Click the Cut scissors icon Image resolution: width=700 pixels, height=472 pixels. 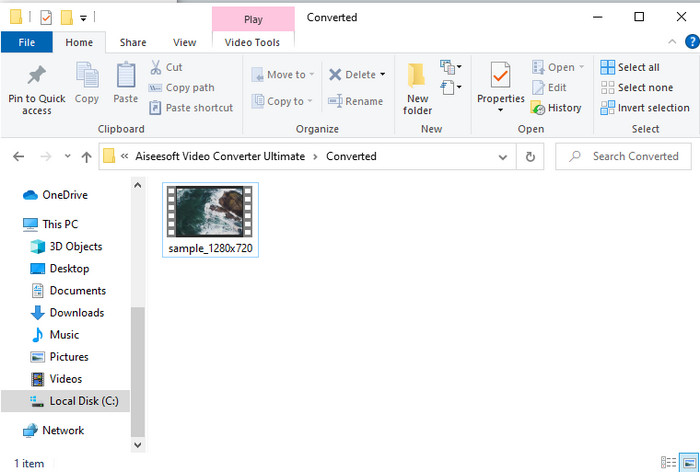tap(155, 67)
